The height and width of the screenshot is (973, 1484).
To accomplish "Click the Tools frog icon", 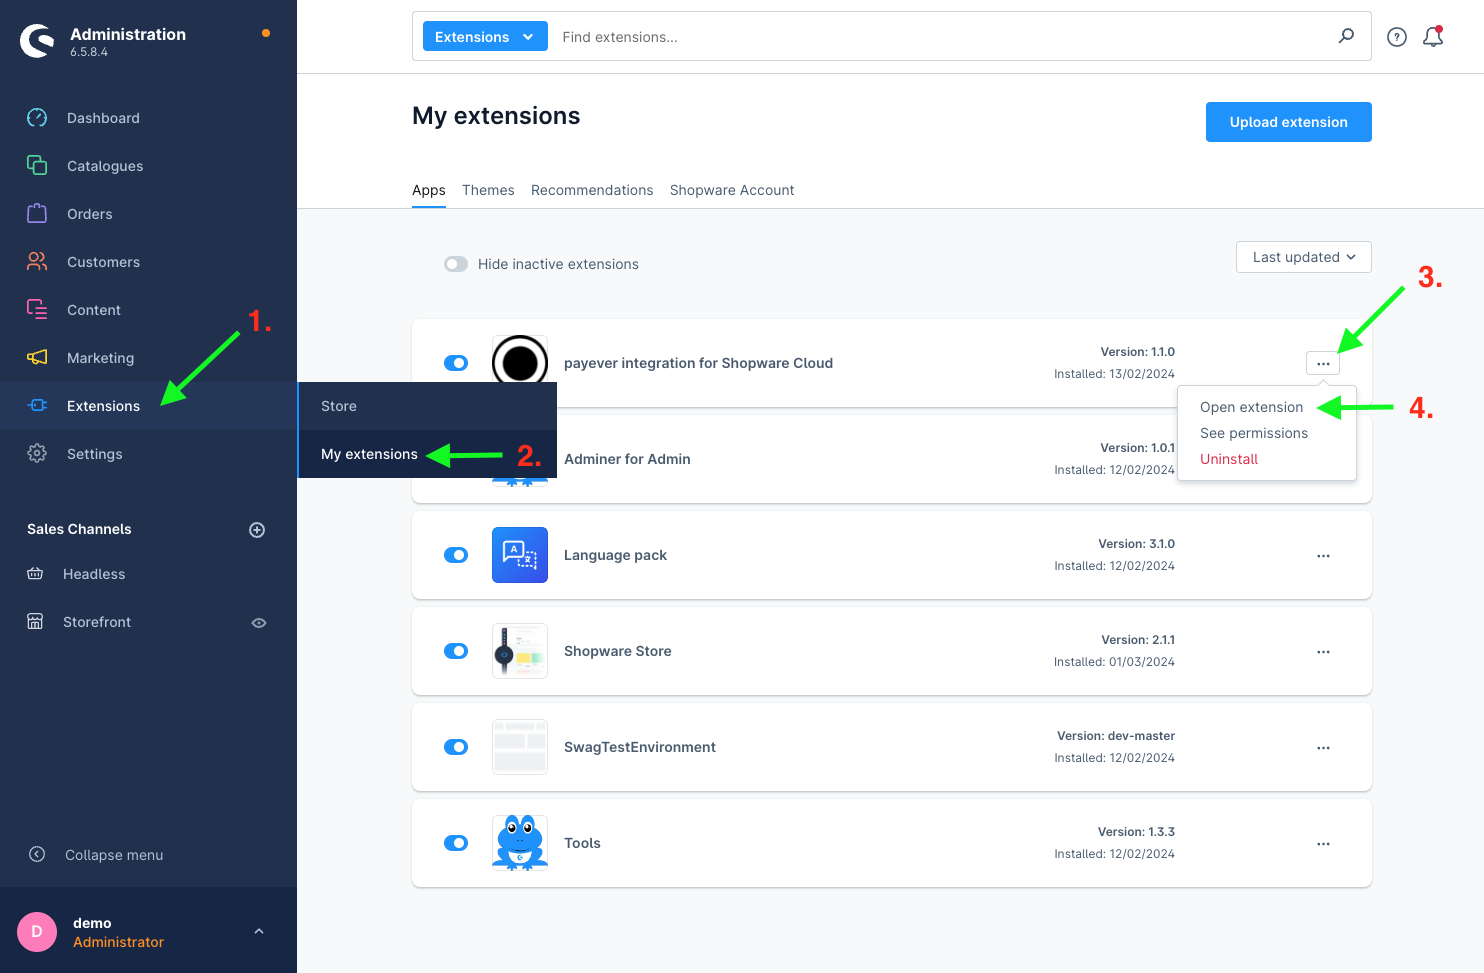I will pos(520,843).
